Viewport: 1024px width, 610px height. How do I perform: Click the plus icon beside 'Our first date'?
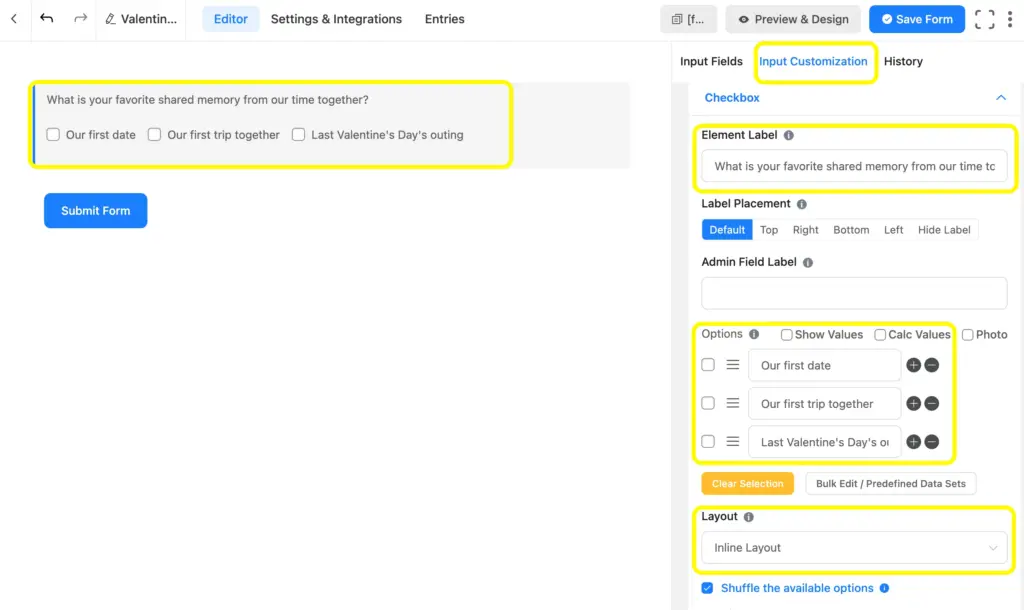tap(913, 365)
